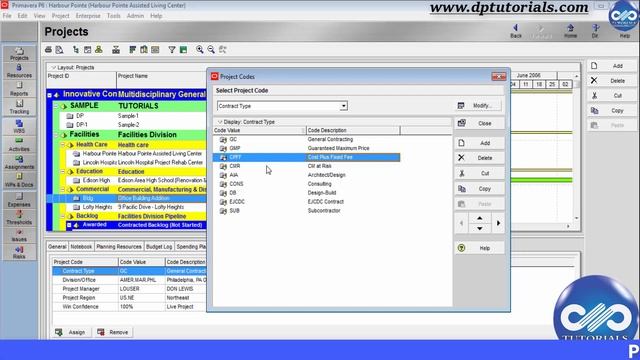Collapse the Health Care EPS node

pos(62,145)
